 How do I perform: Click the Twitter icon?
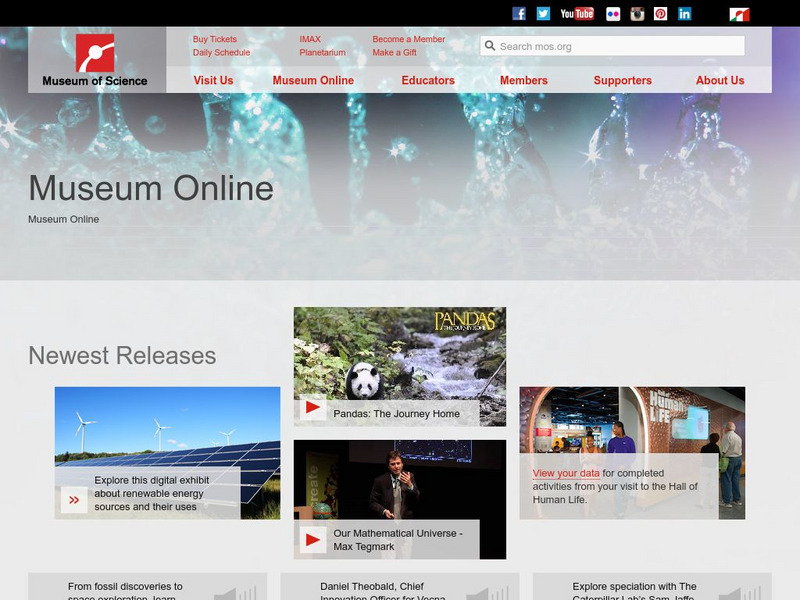(543, 13)
